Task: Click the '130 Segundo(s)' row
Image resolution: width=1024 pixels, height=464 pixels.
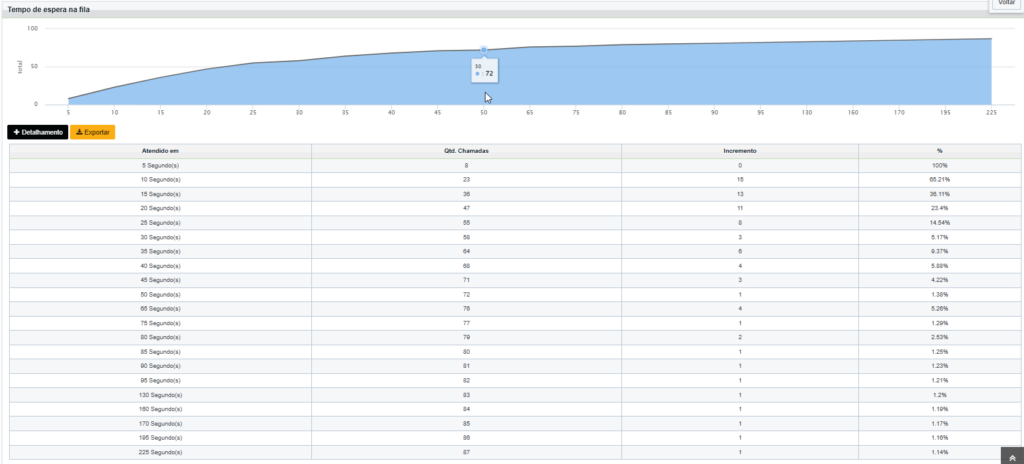Action: pyautogui.click(x=515, y=395)
